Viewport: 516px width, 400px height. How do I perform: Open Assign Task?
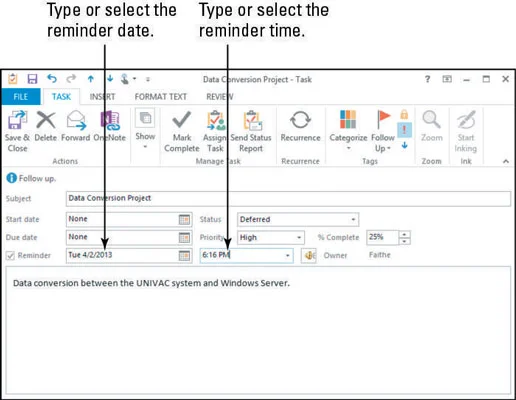[x=216, y=121]
